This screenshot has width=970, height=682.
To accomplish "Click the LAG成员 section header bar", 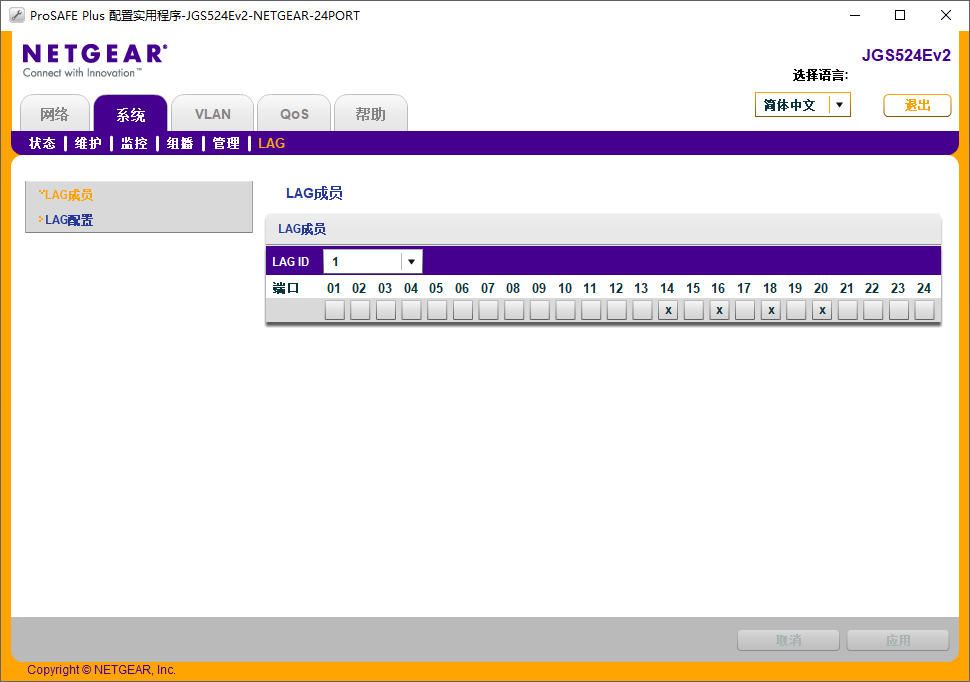I will (603, 229).
